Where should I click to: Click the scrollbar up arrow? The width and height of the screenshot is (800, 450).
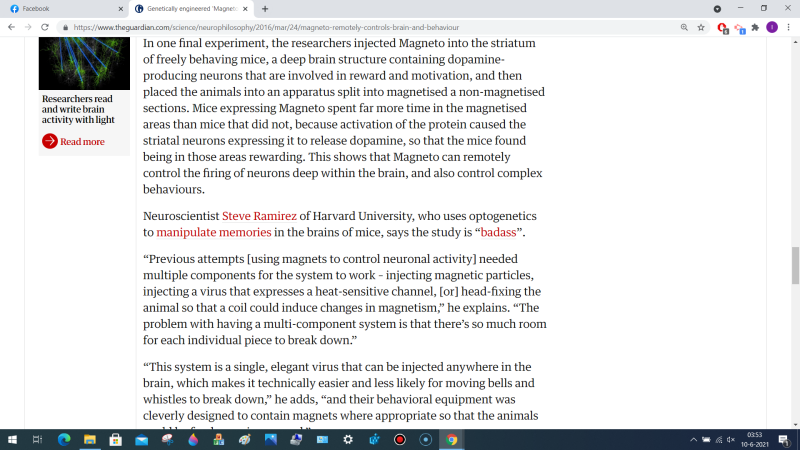click(x=795, y=42)
